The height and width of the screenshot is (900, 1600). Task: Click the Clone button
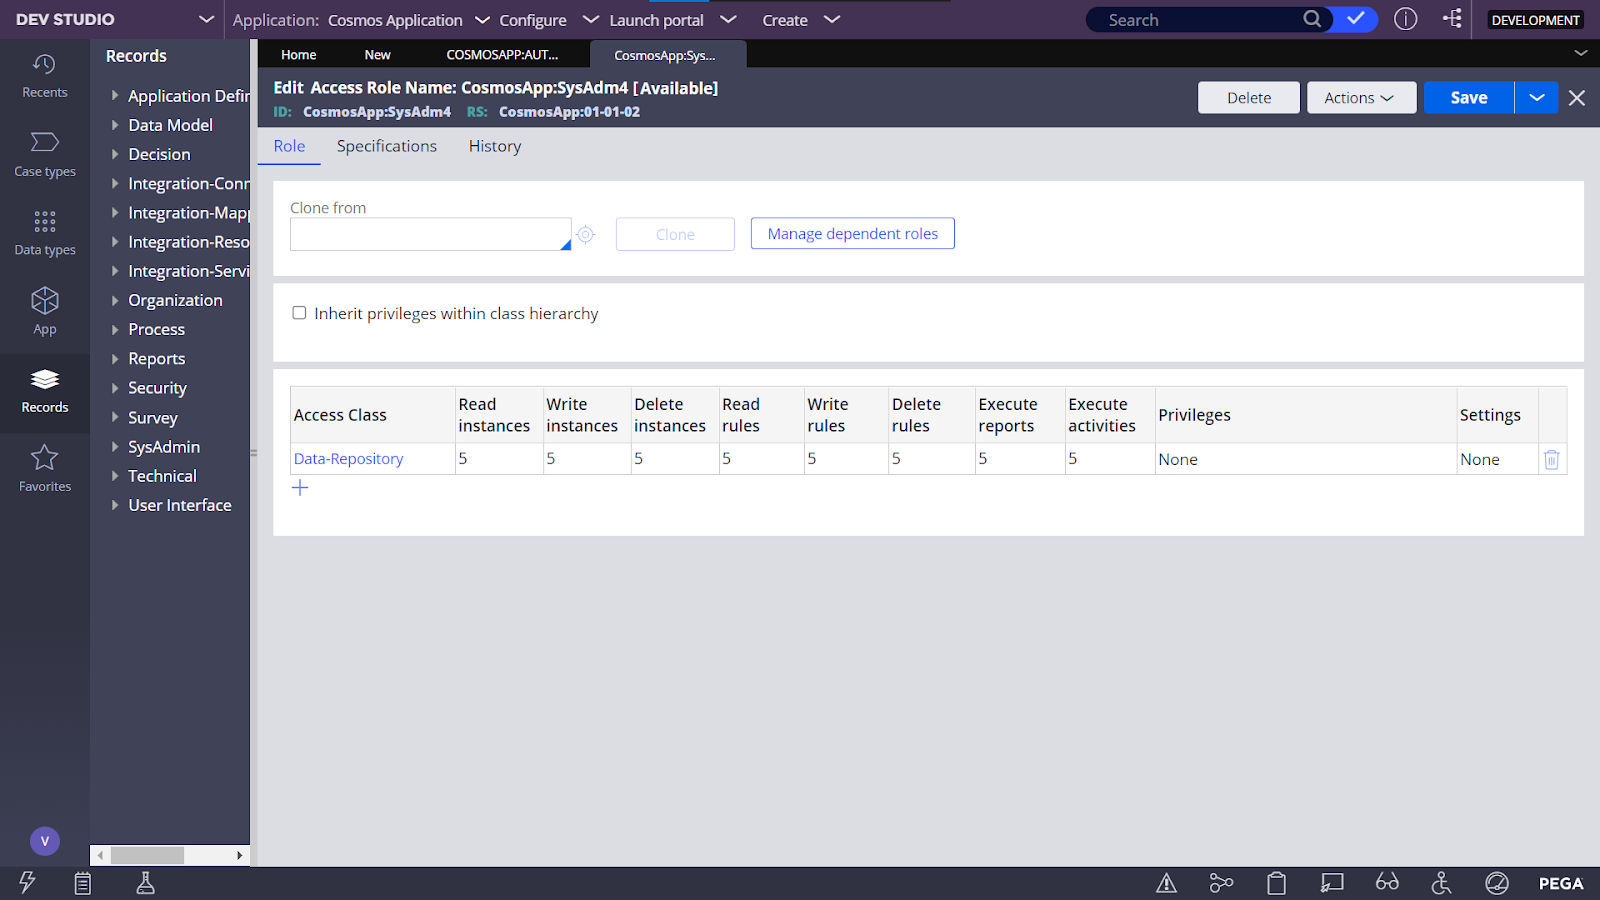pos(675,234)
